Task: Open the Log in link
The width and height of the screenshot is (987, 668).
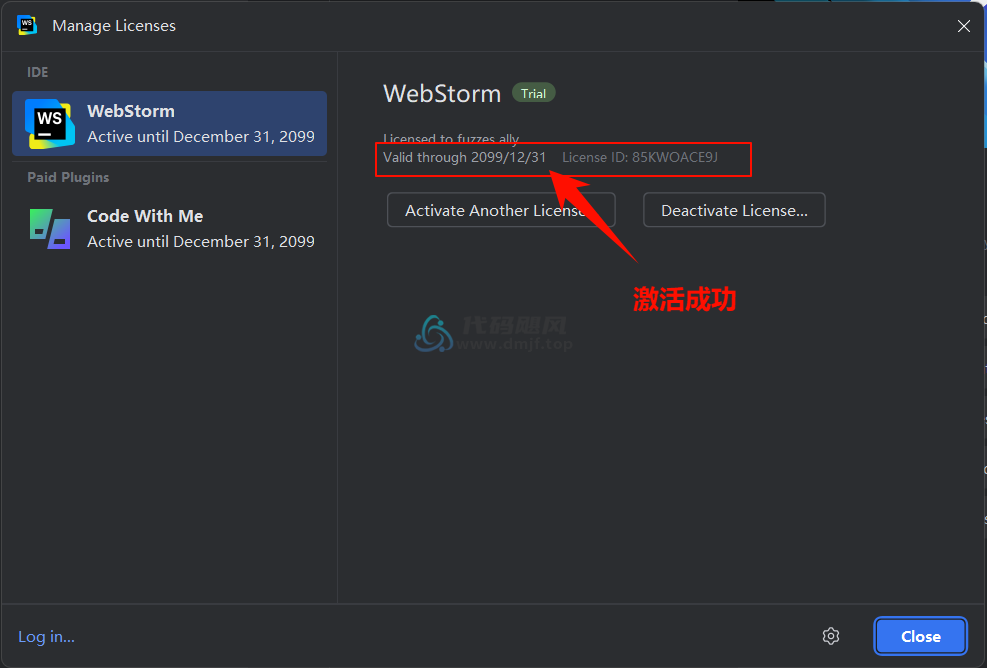Action: 46,637
